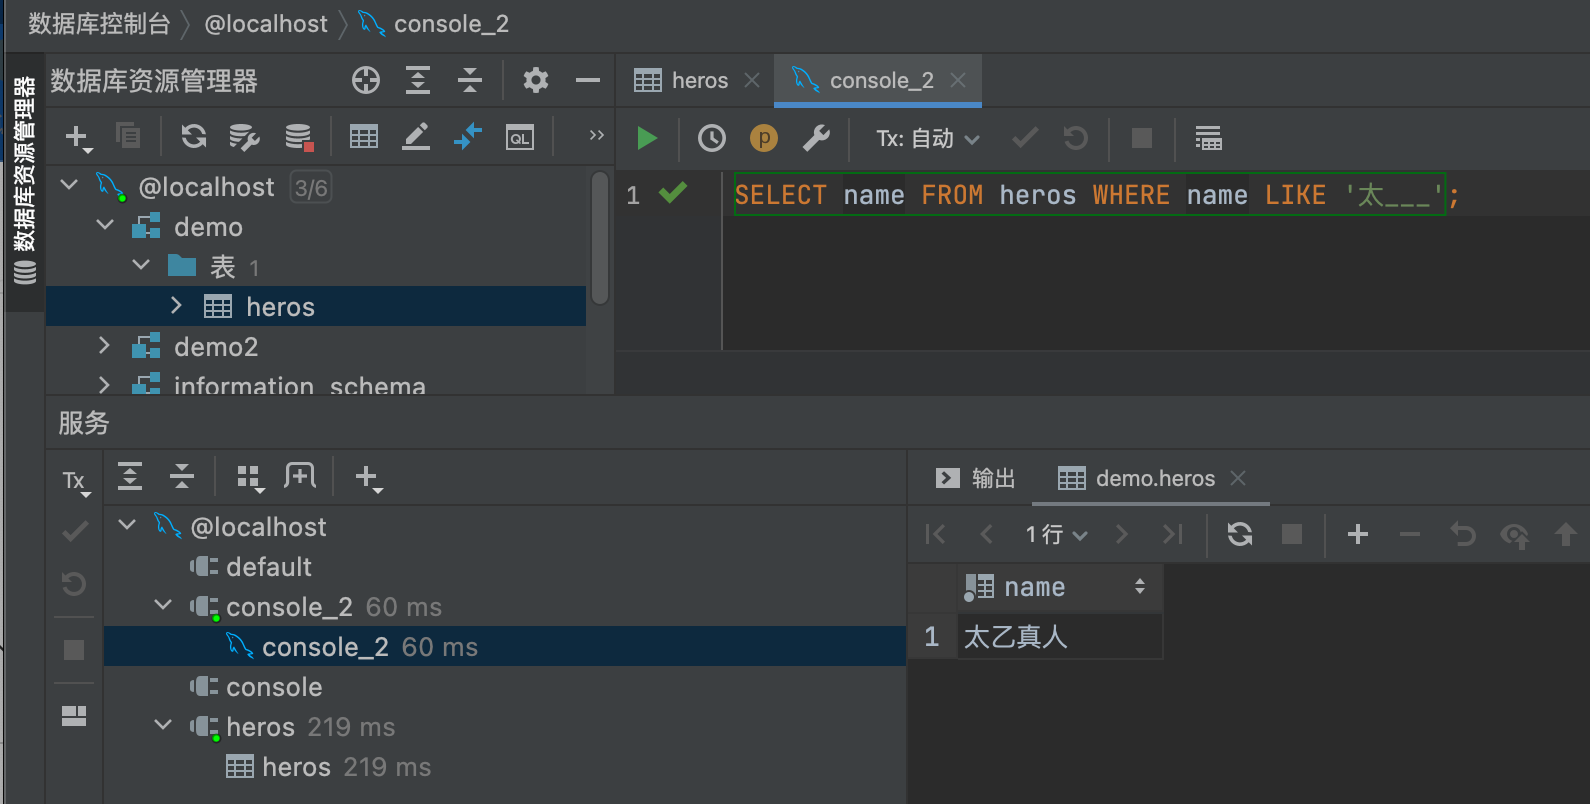Sort by the name column header
This screenshot has height=804, width=1590.
pos(1059,587)
